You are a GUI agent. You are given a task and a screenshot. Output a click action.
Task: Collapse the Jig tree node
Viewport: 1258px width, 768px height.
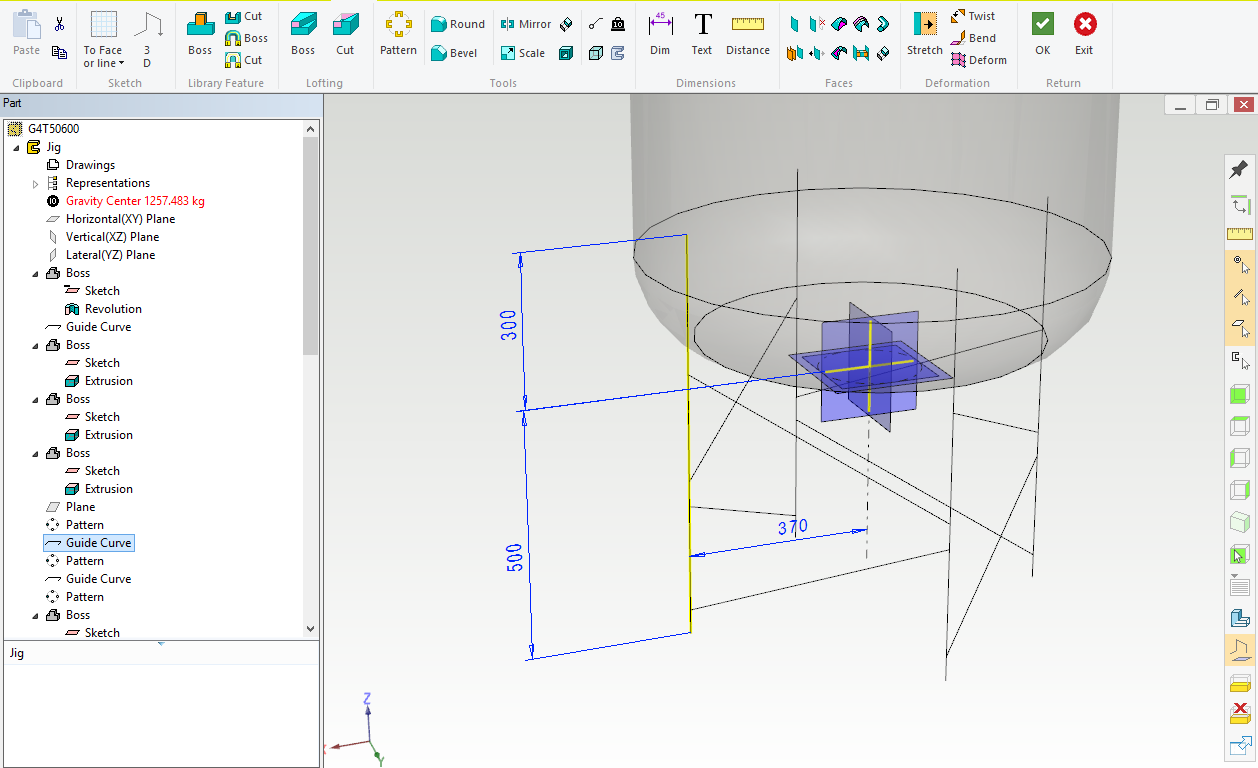tap(17, 147)
